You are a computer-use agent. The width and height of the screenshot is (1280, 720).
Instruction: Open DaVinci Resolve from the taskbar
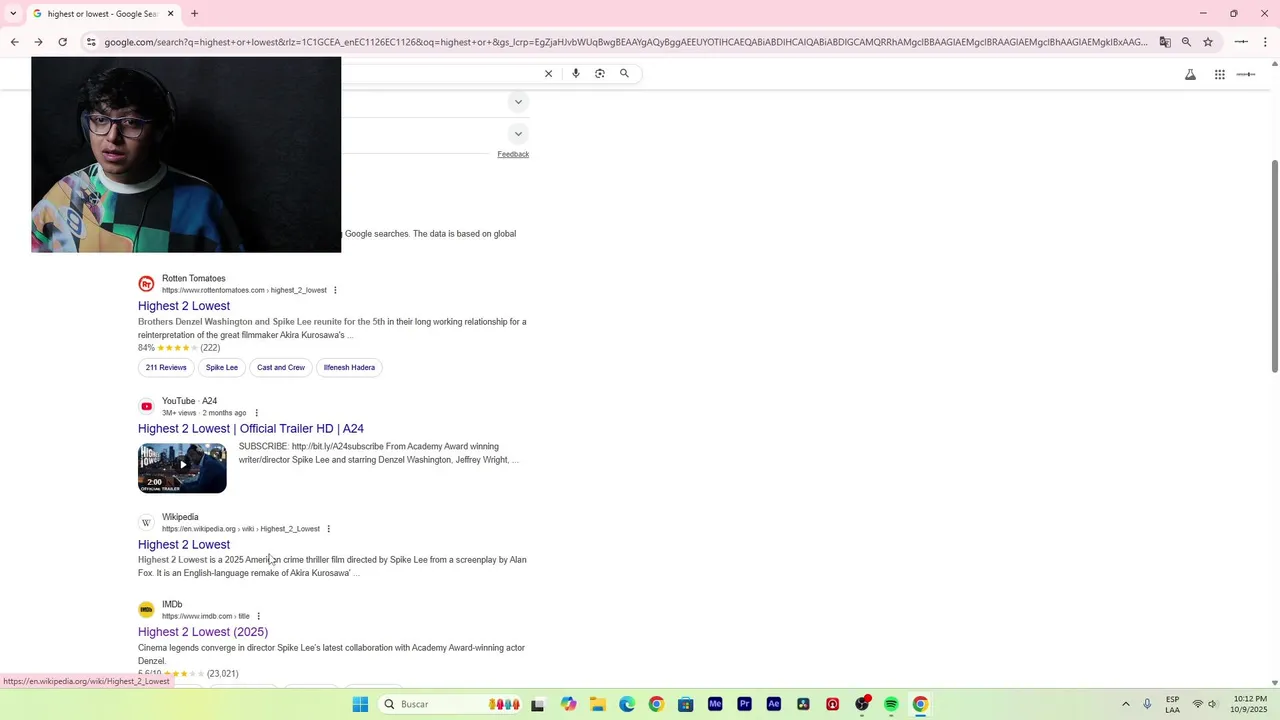click(803, 704)
